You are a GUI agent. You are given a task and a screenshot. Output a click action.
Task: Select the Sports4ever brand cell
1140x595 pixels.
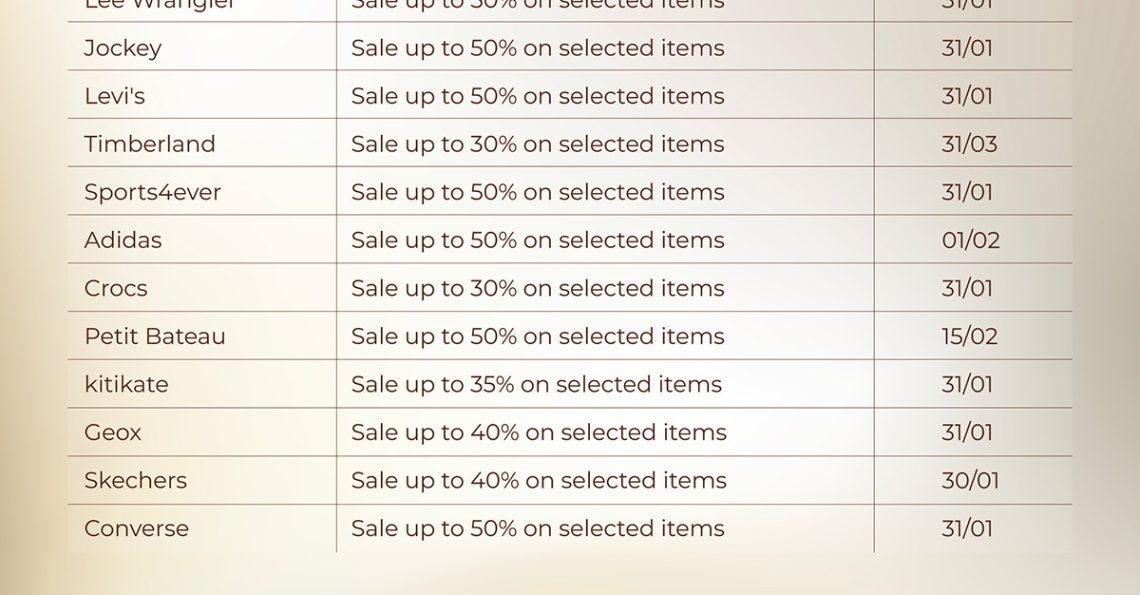pos(153,192)
